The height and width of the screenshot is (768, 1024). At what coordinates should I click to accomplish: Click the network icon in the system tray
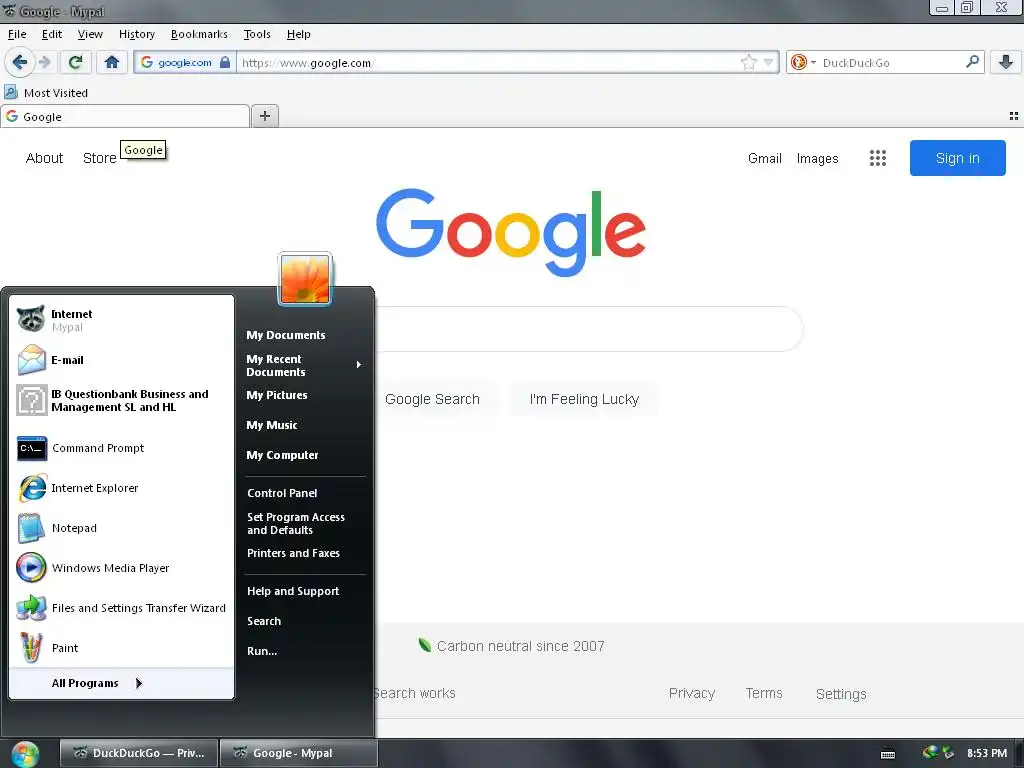(x=931, y=753)
